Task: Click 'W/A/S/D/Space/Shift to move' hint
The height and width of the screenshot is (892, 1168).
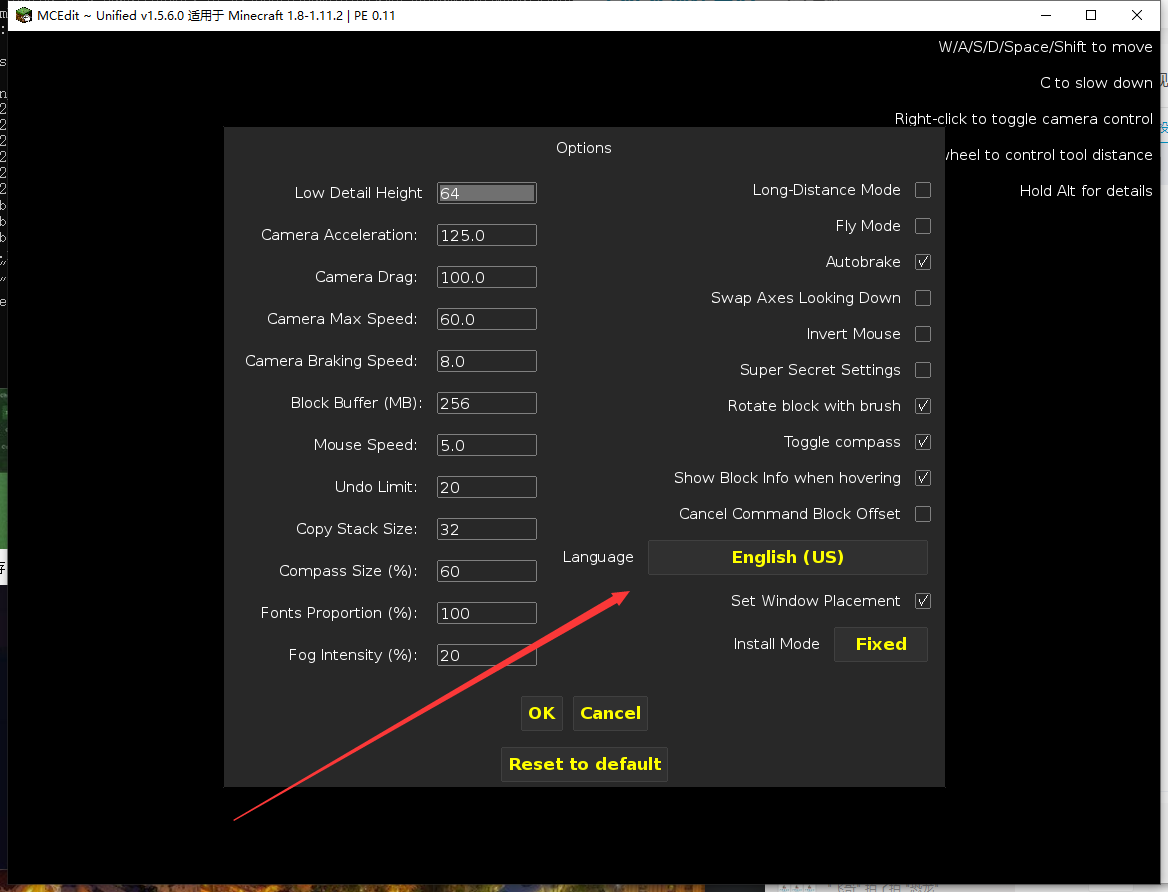Action: 1045,47
